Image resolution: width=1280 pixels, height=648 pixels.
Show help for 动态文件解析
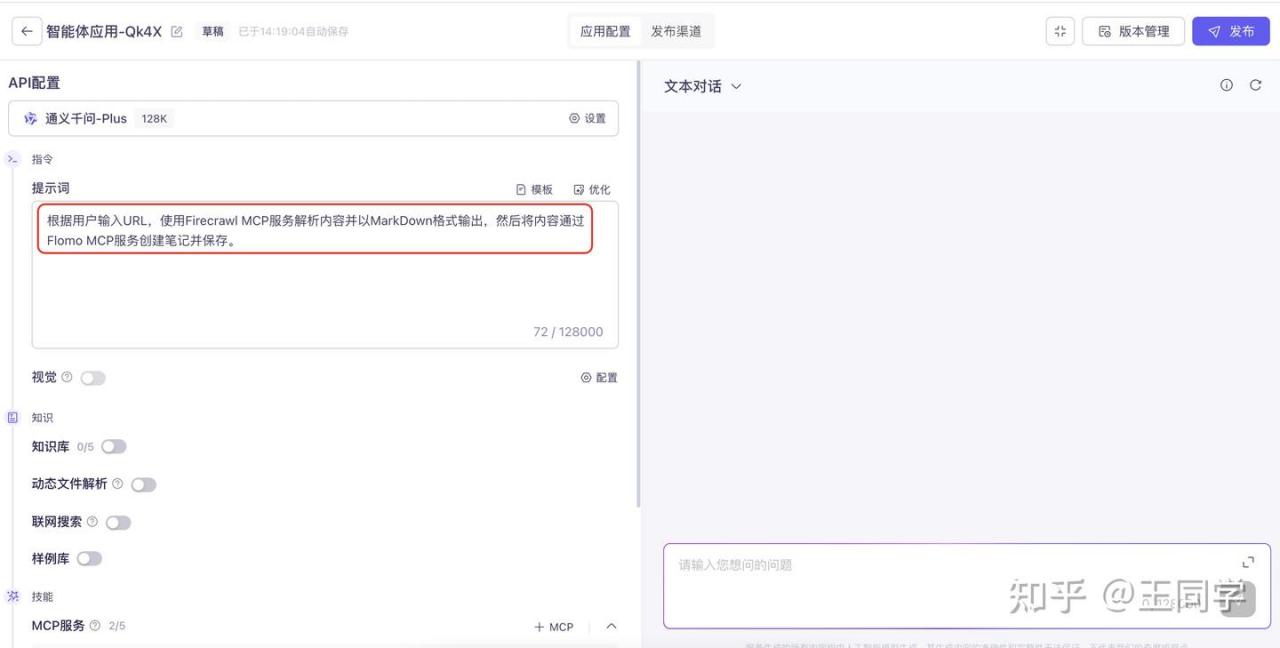[118, 484]
